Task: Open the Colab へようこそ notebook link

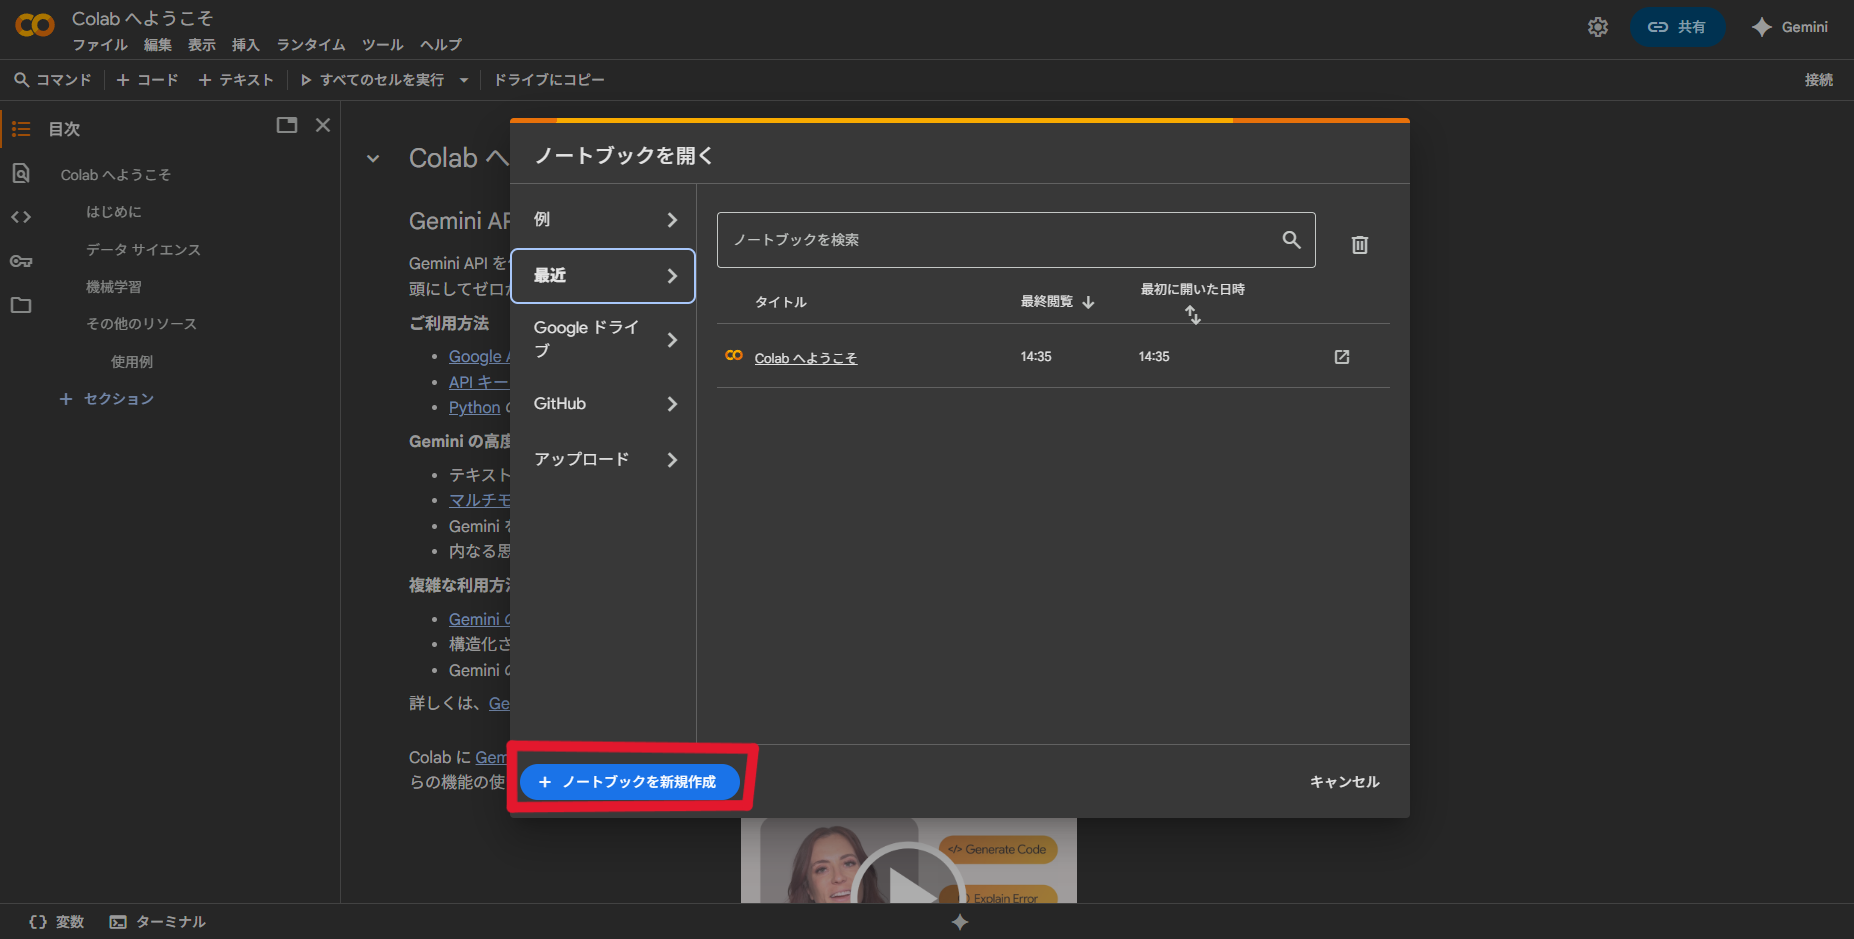Action: point(805,358)
